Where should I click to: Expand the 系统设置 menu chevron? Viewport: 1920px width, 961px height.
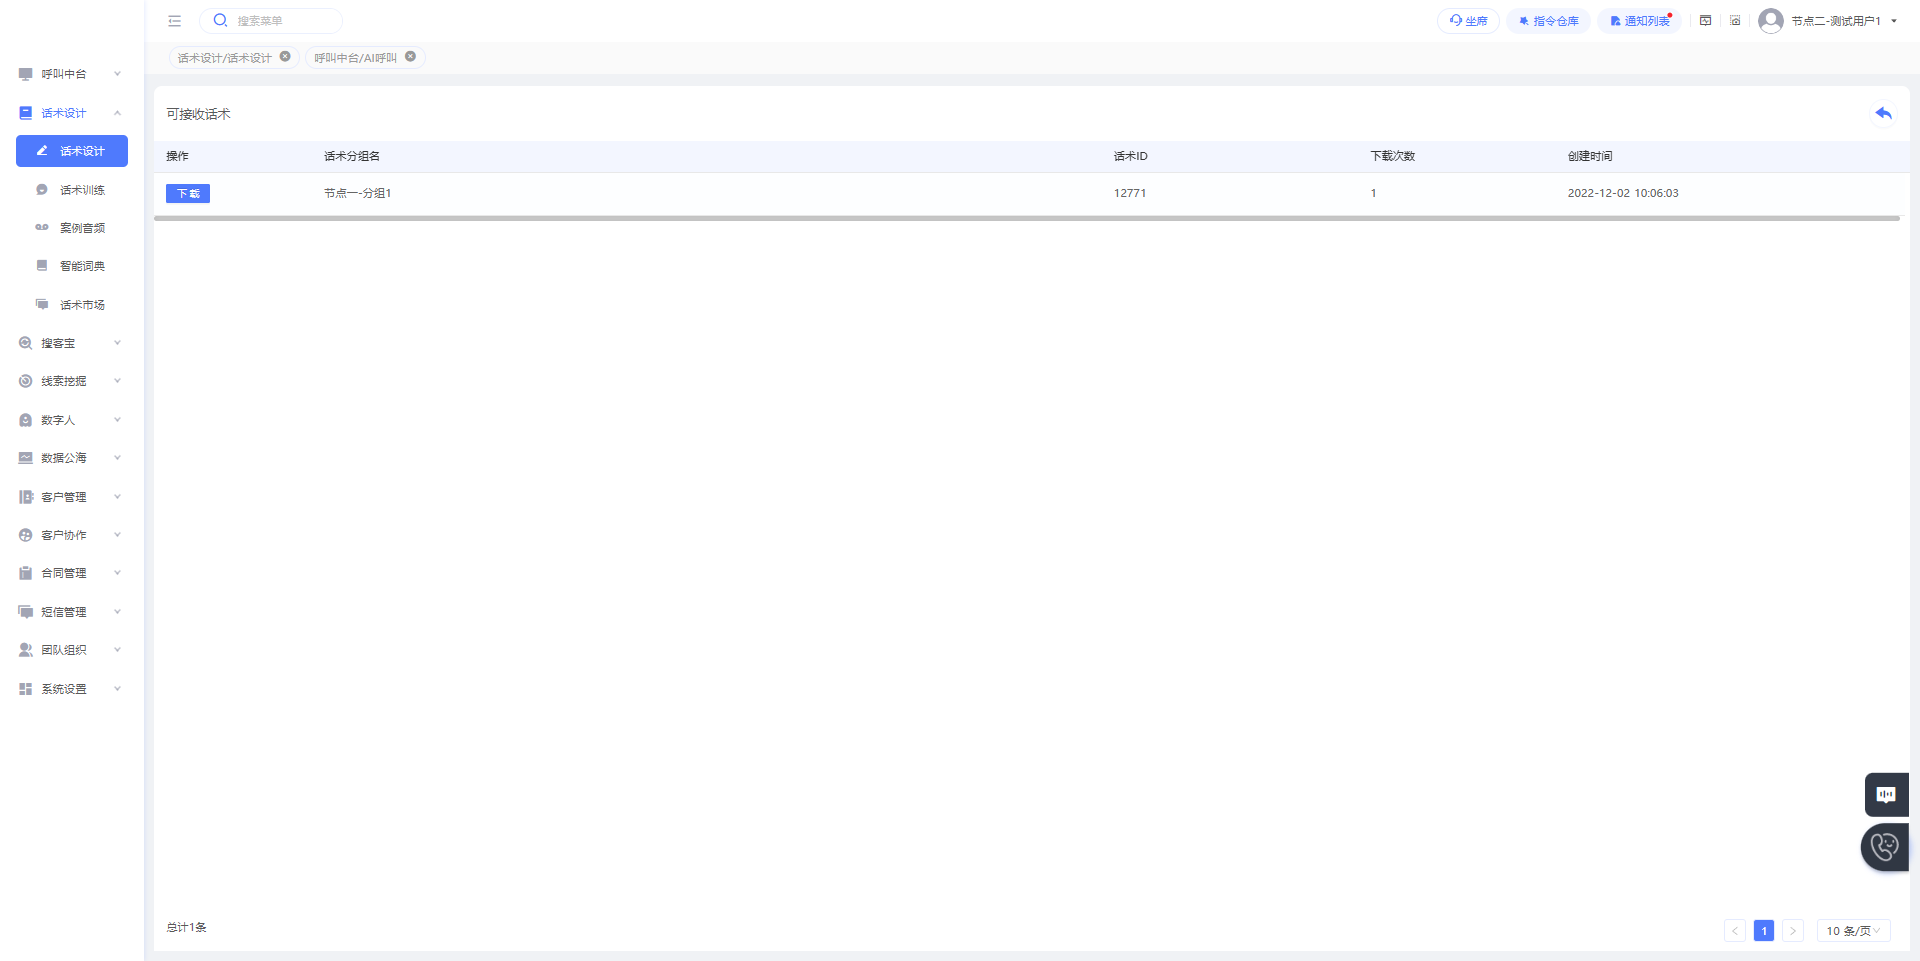tap(117, 689)
